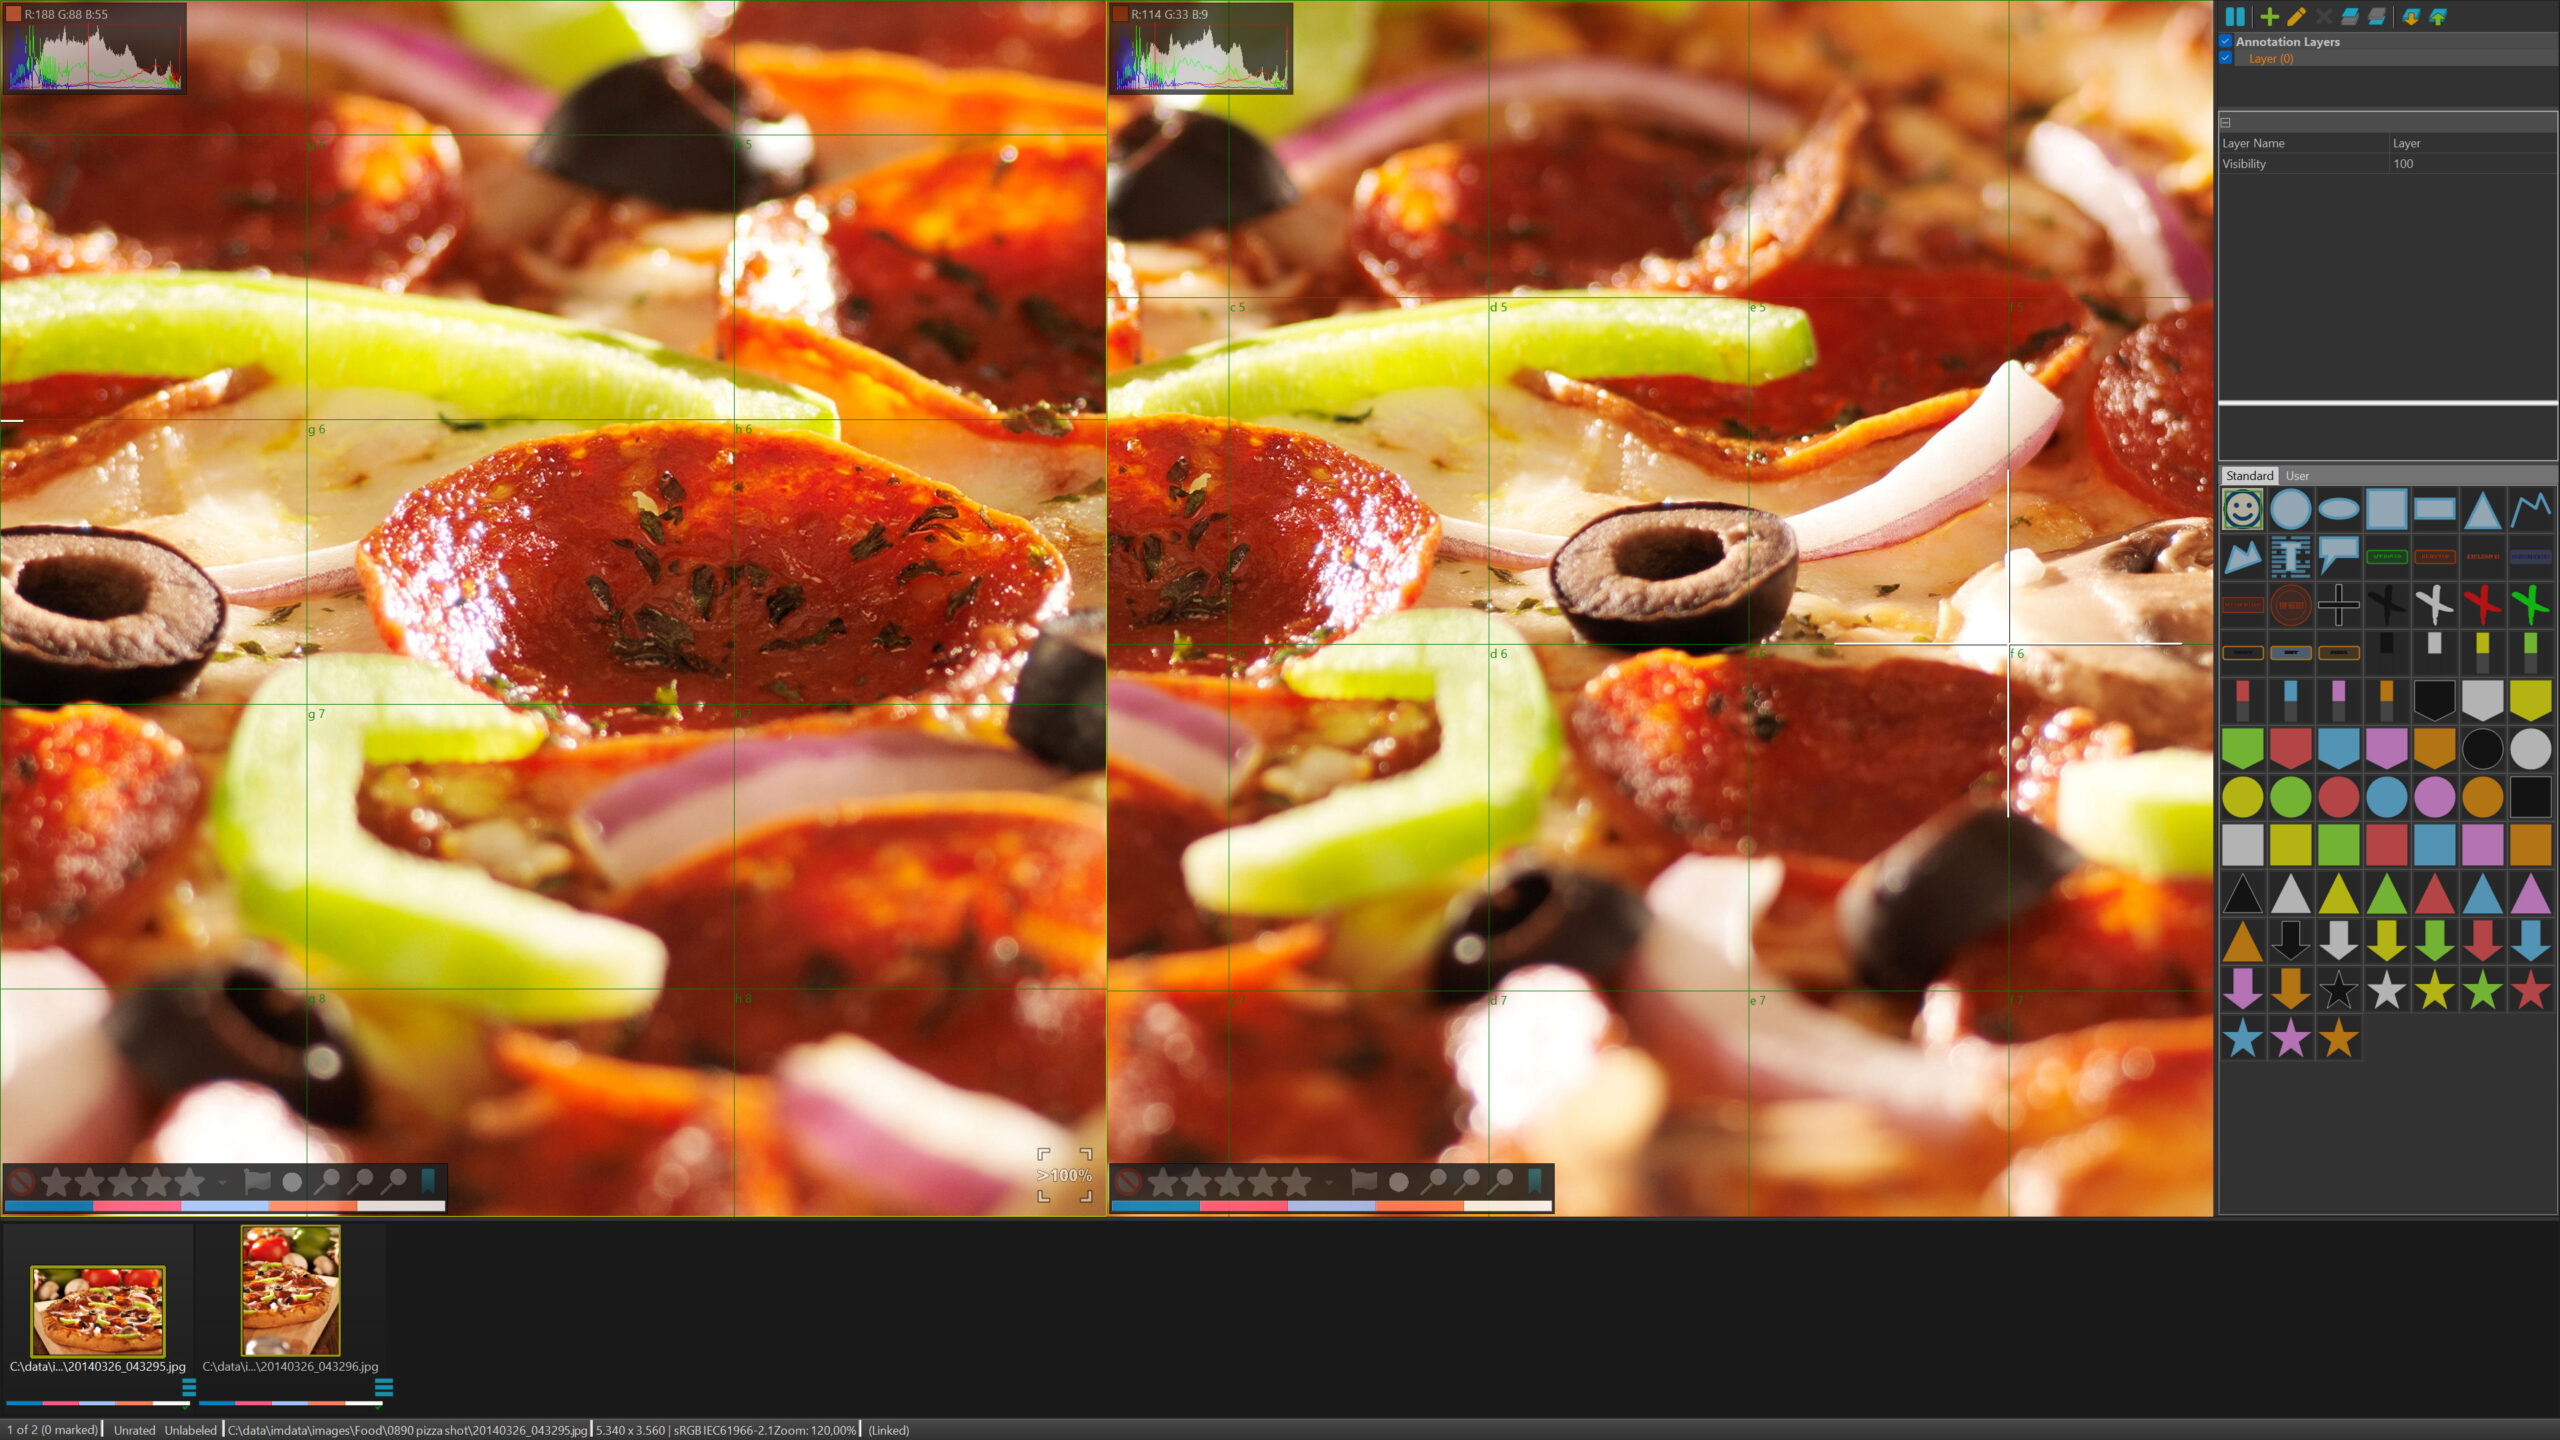Click the flag icon in left viewer
This screenshot has width=2560, height=1440.
click(x=257, y=1182)
